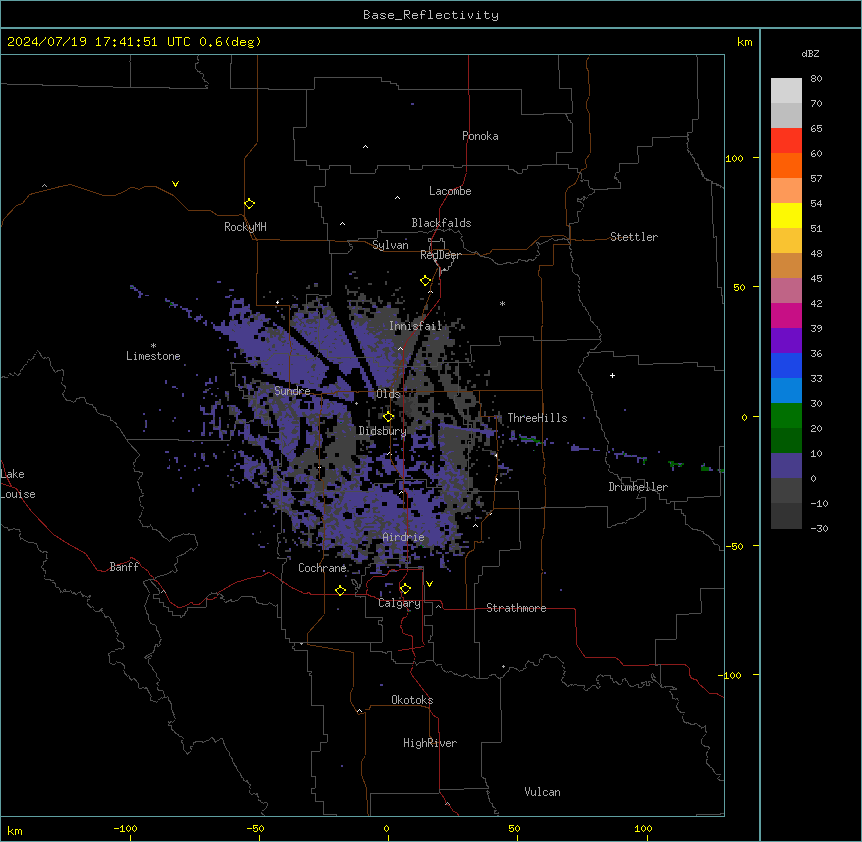Select the RockyMH label

tap(245, 227)
